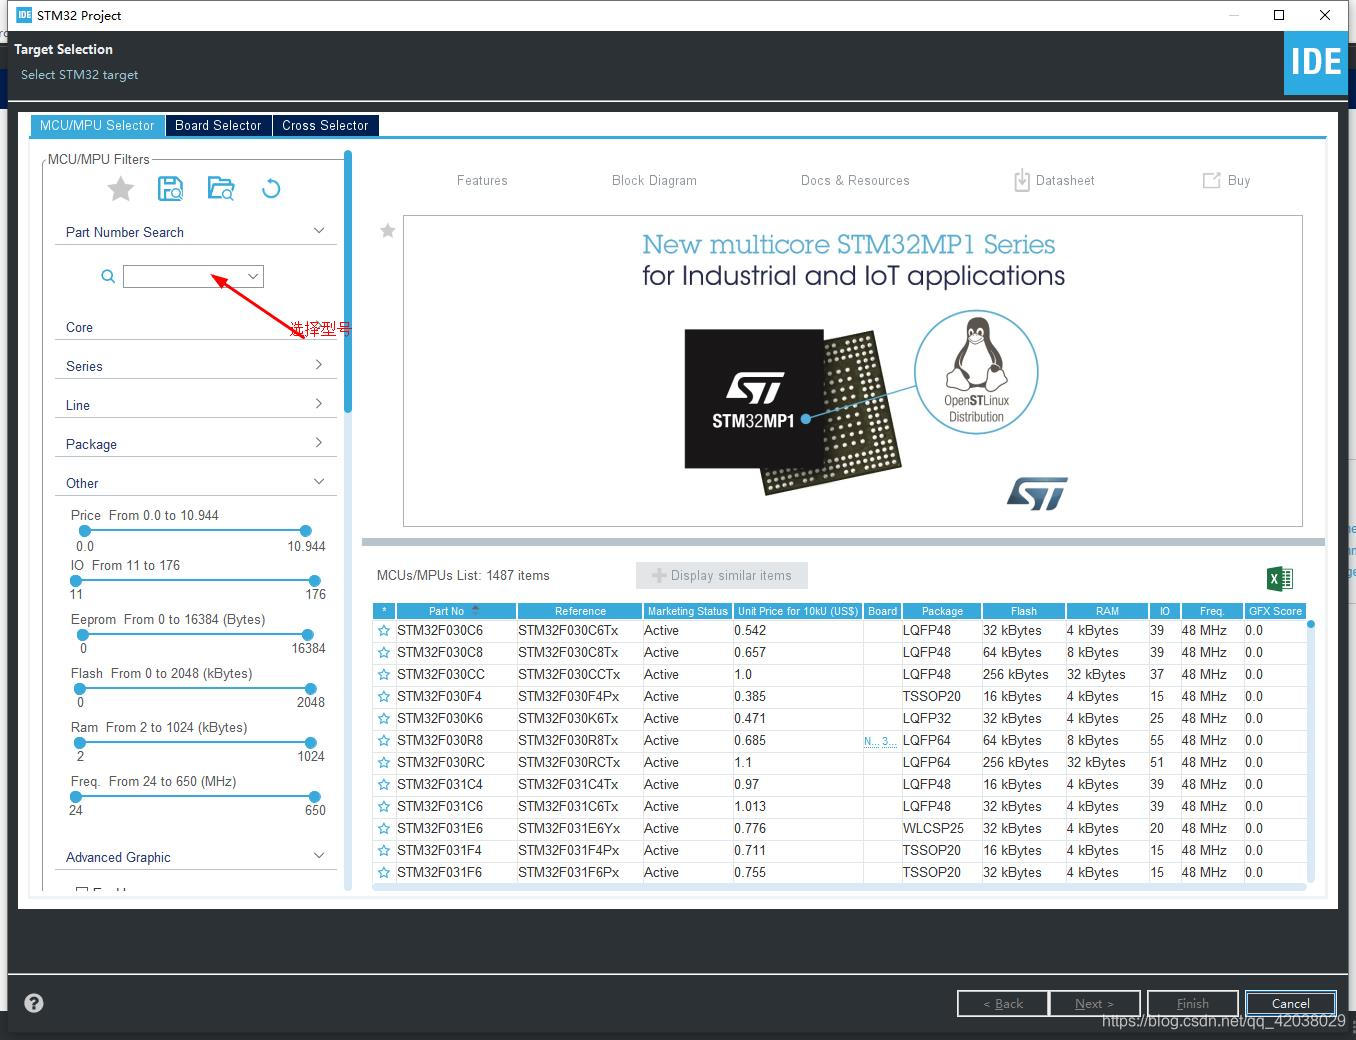
Task: Click the Back button
Action: (x=1003, y=1003)
